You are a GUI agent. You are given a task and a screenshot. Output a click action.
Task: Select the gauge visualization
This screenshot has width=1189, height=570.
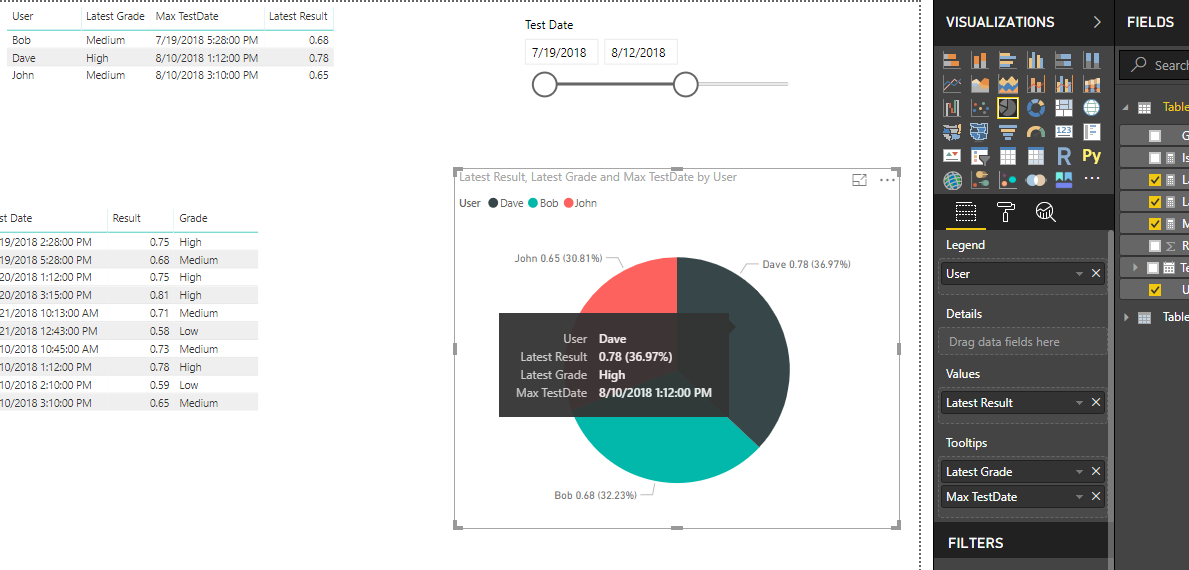point(1036,133)
